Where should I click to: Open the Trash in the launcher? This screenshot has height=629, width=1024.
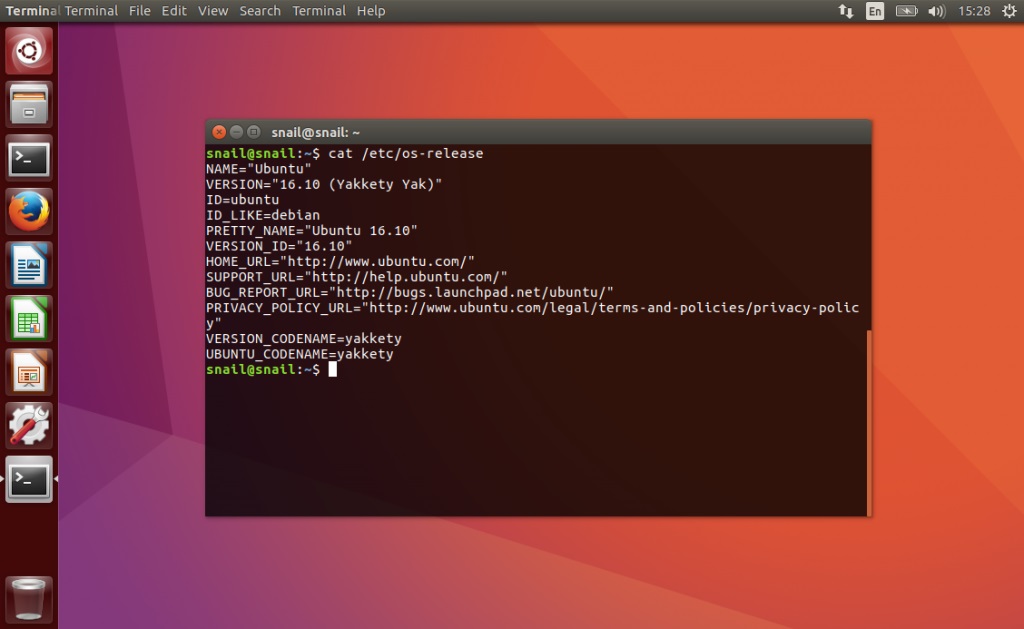tap(29, 598)
